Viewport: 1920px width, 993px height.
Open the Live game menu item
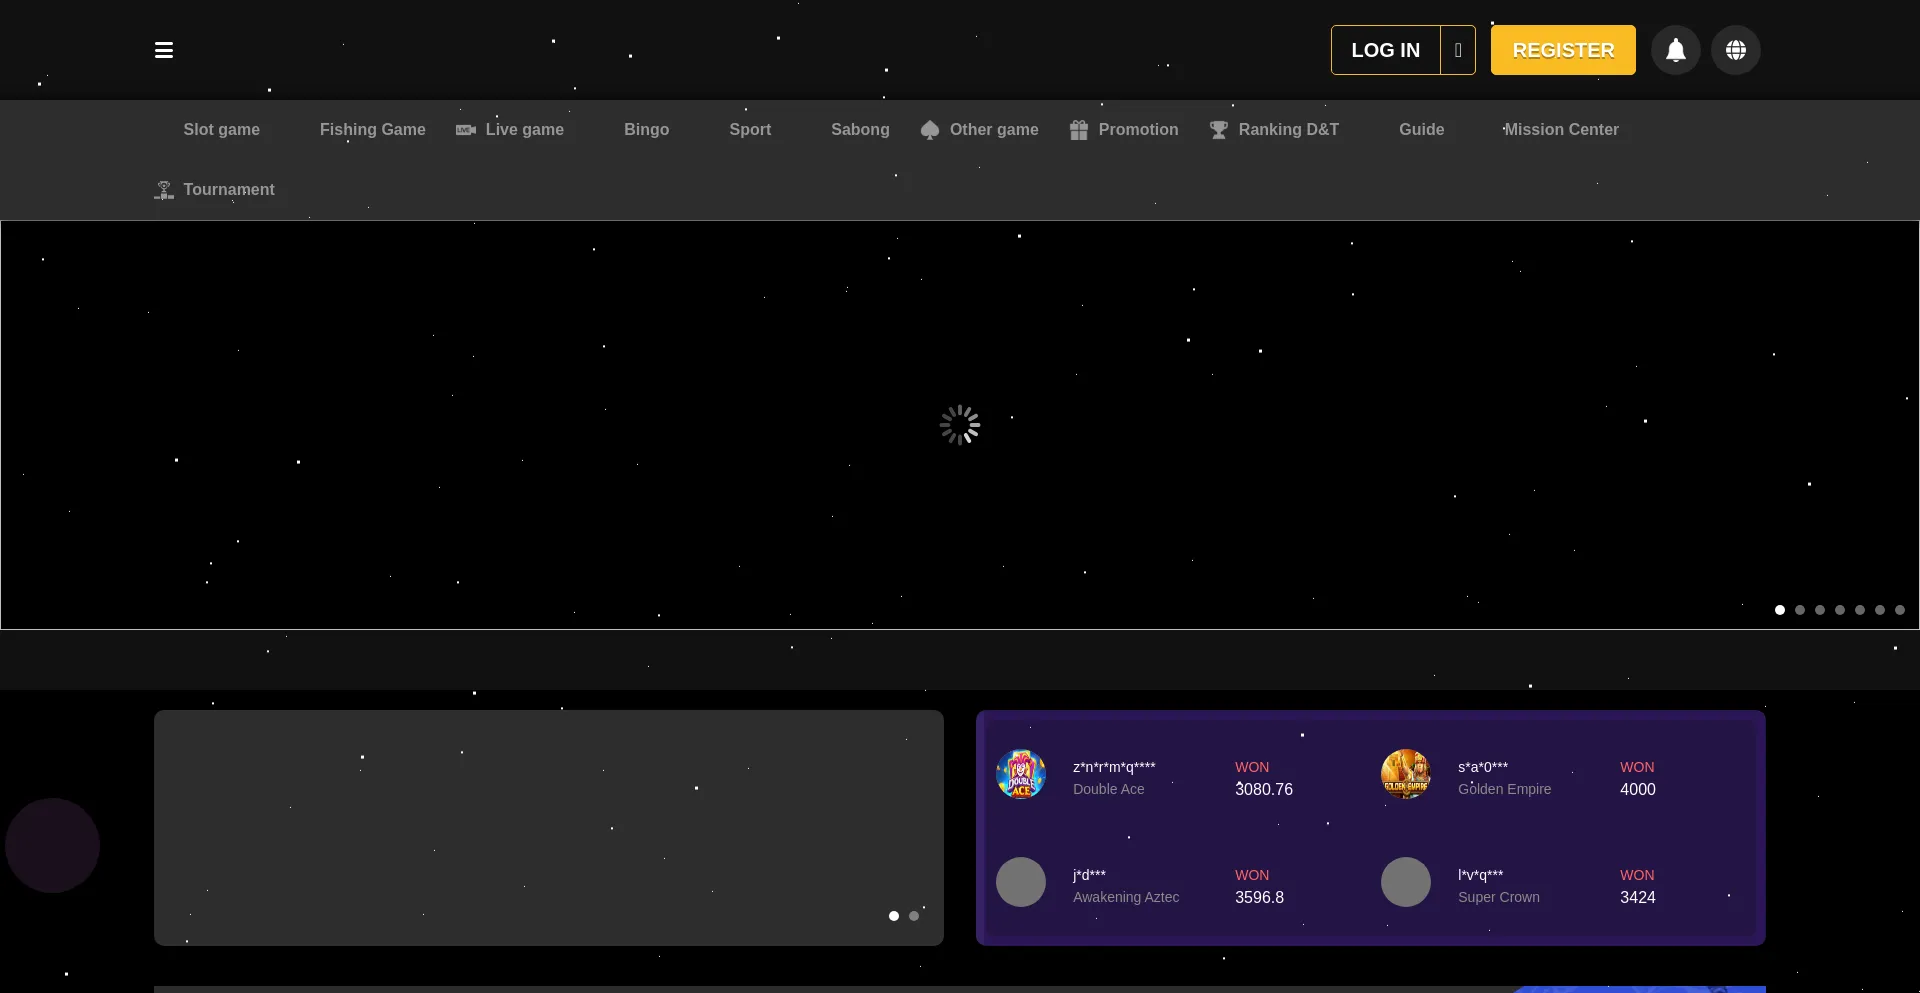coord(525,130)
